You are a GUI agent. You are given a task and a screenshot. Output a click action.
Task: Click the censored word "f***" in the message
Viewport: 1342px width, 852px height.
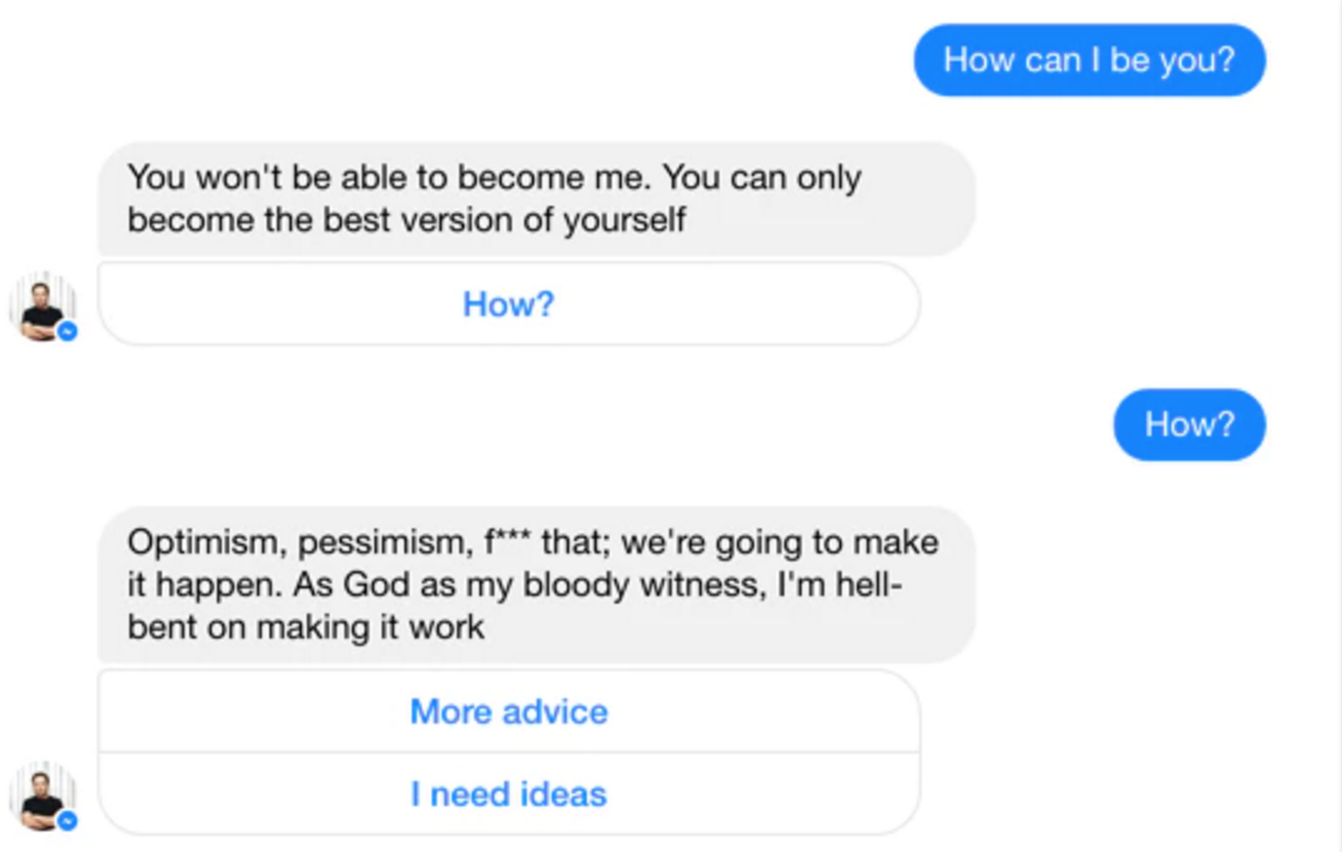pos(508,542)
